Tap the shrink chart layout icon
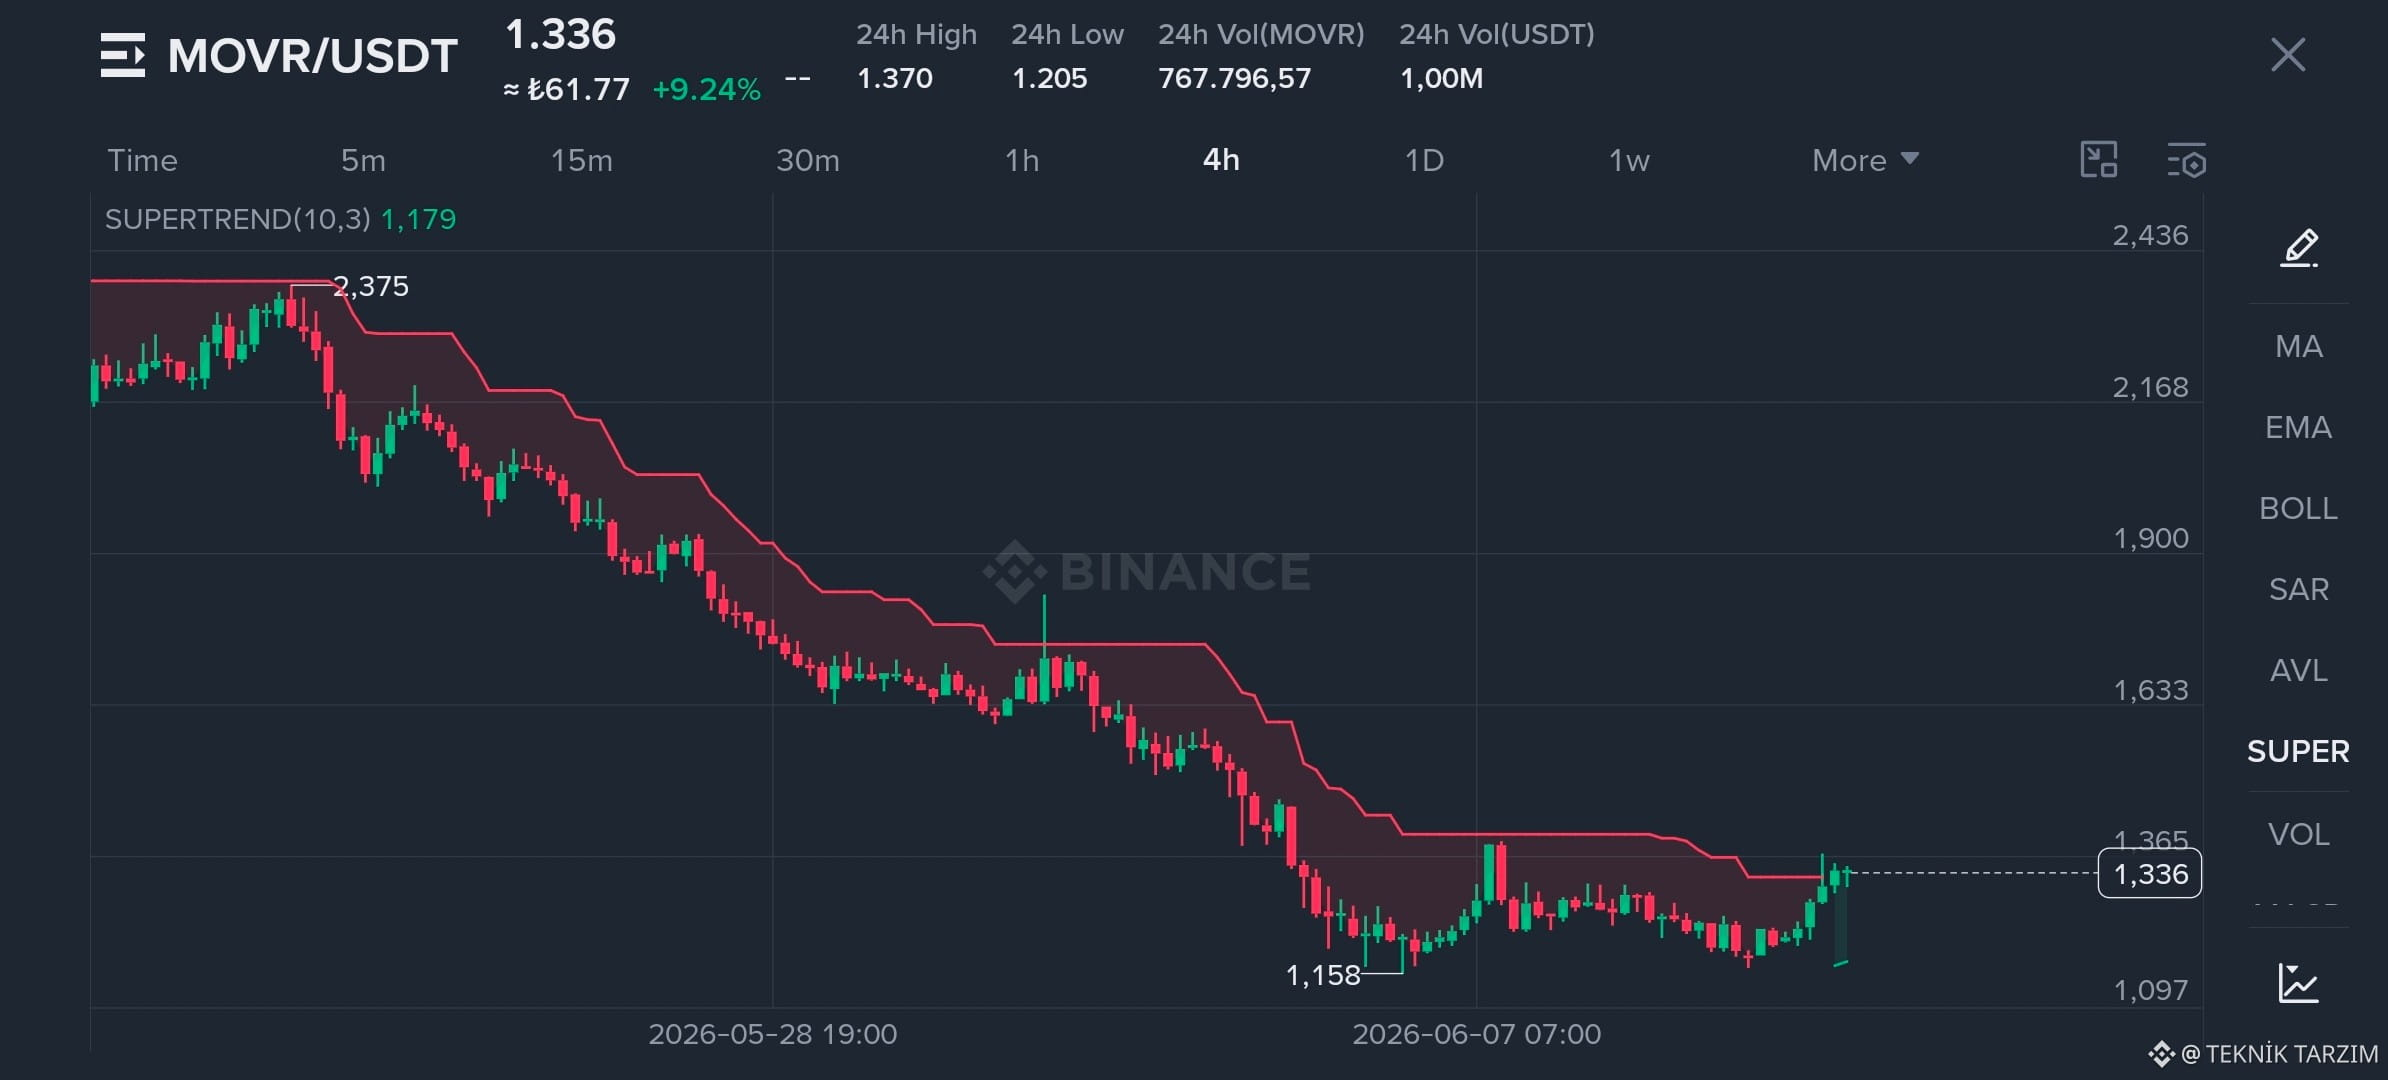 tap(2099, 160)
